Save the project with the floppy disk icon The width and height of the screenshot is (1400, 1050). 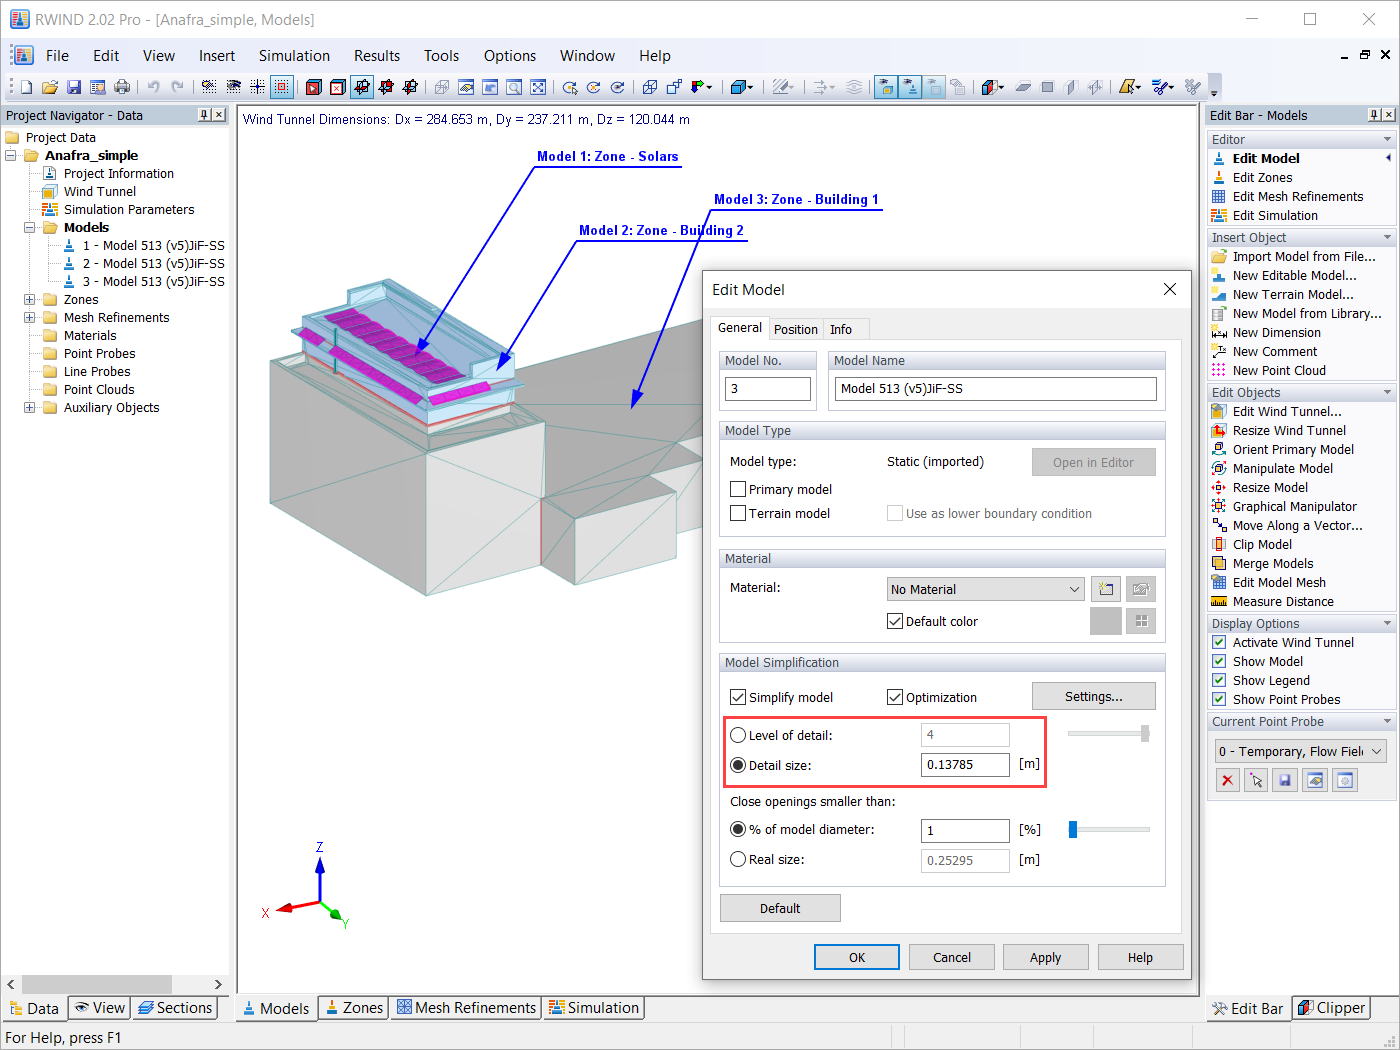(74, 87)
